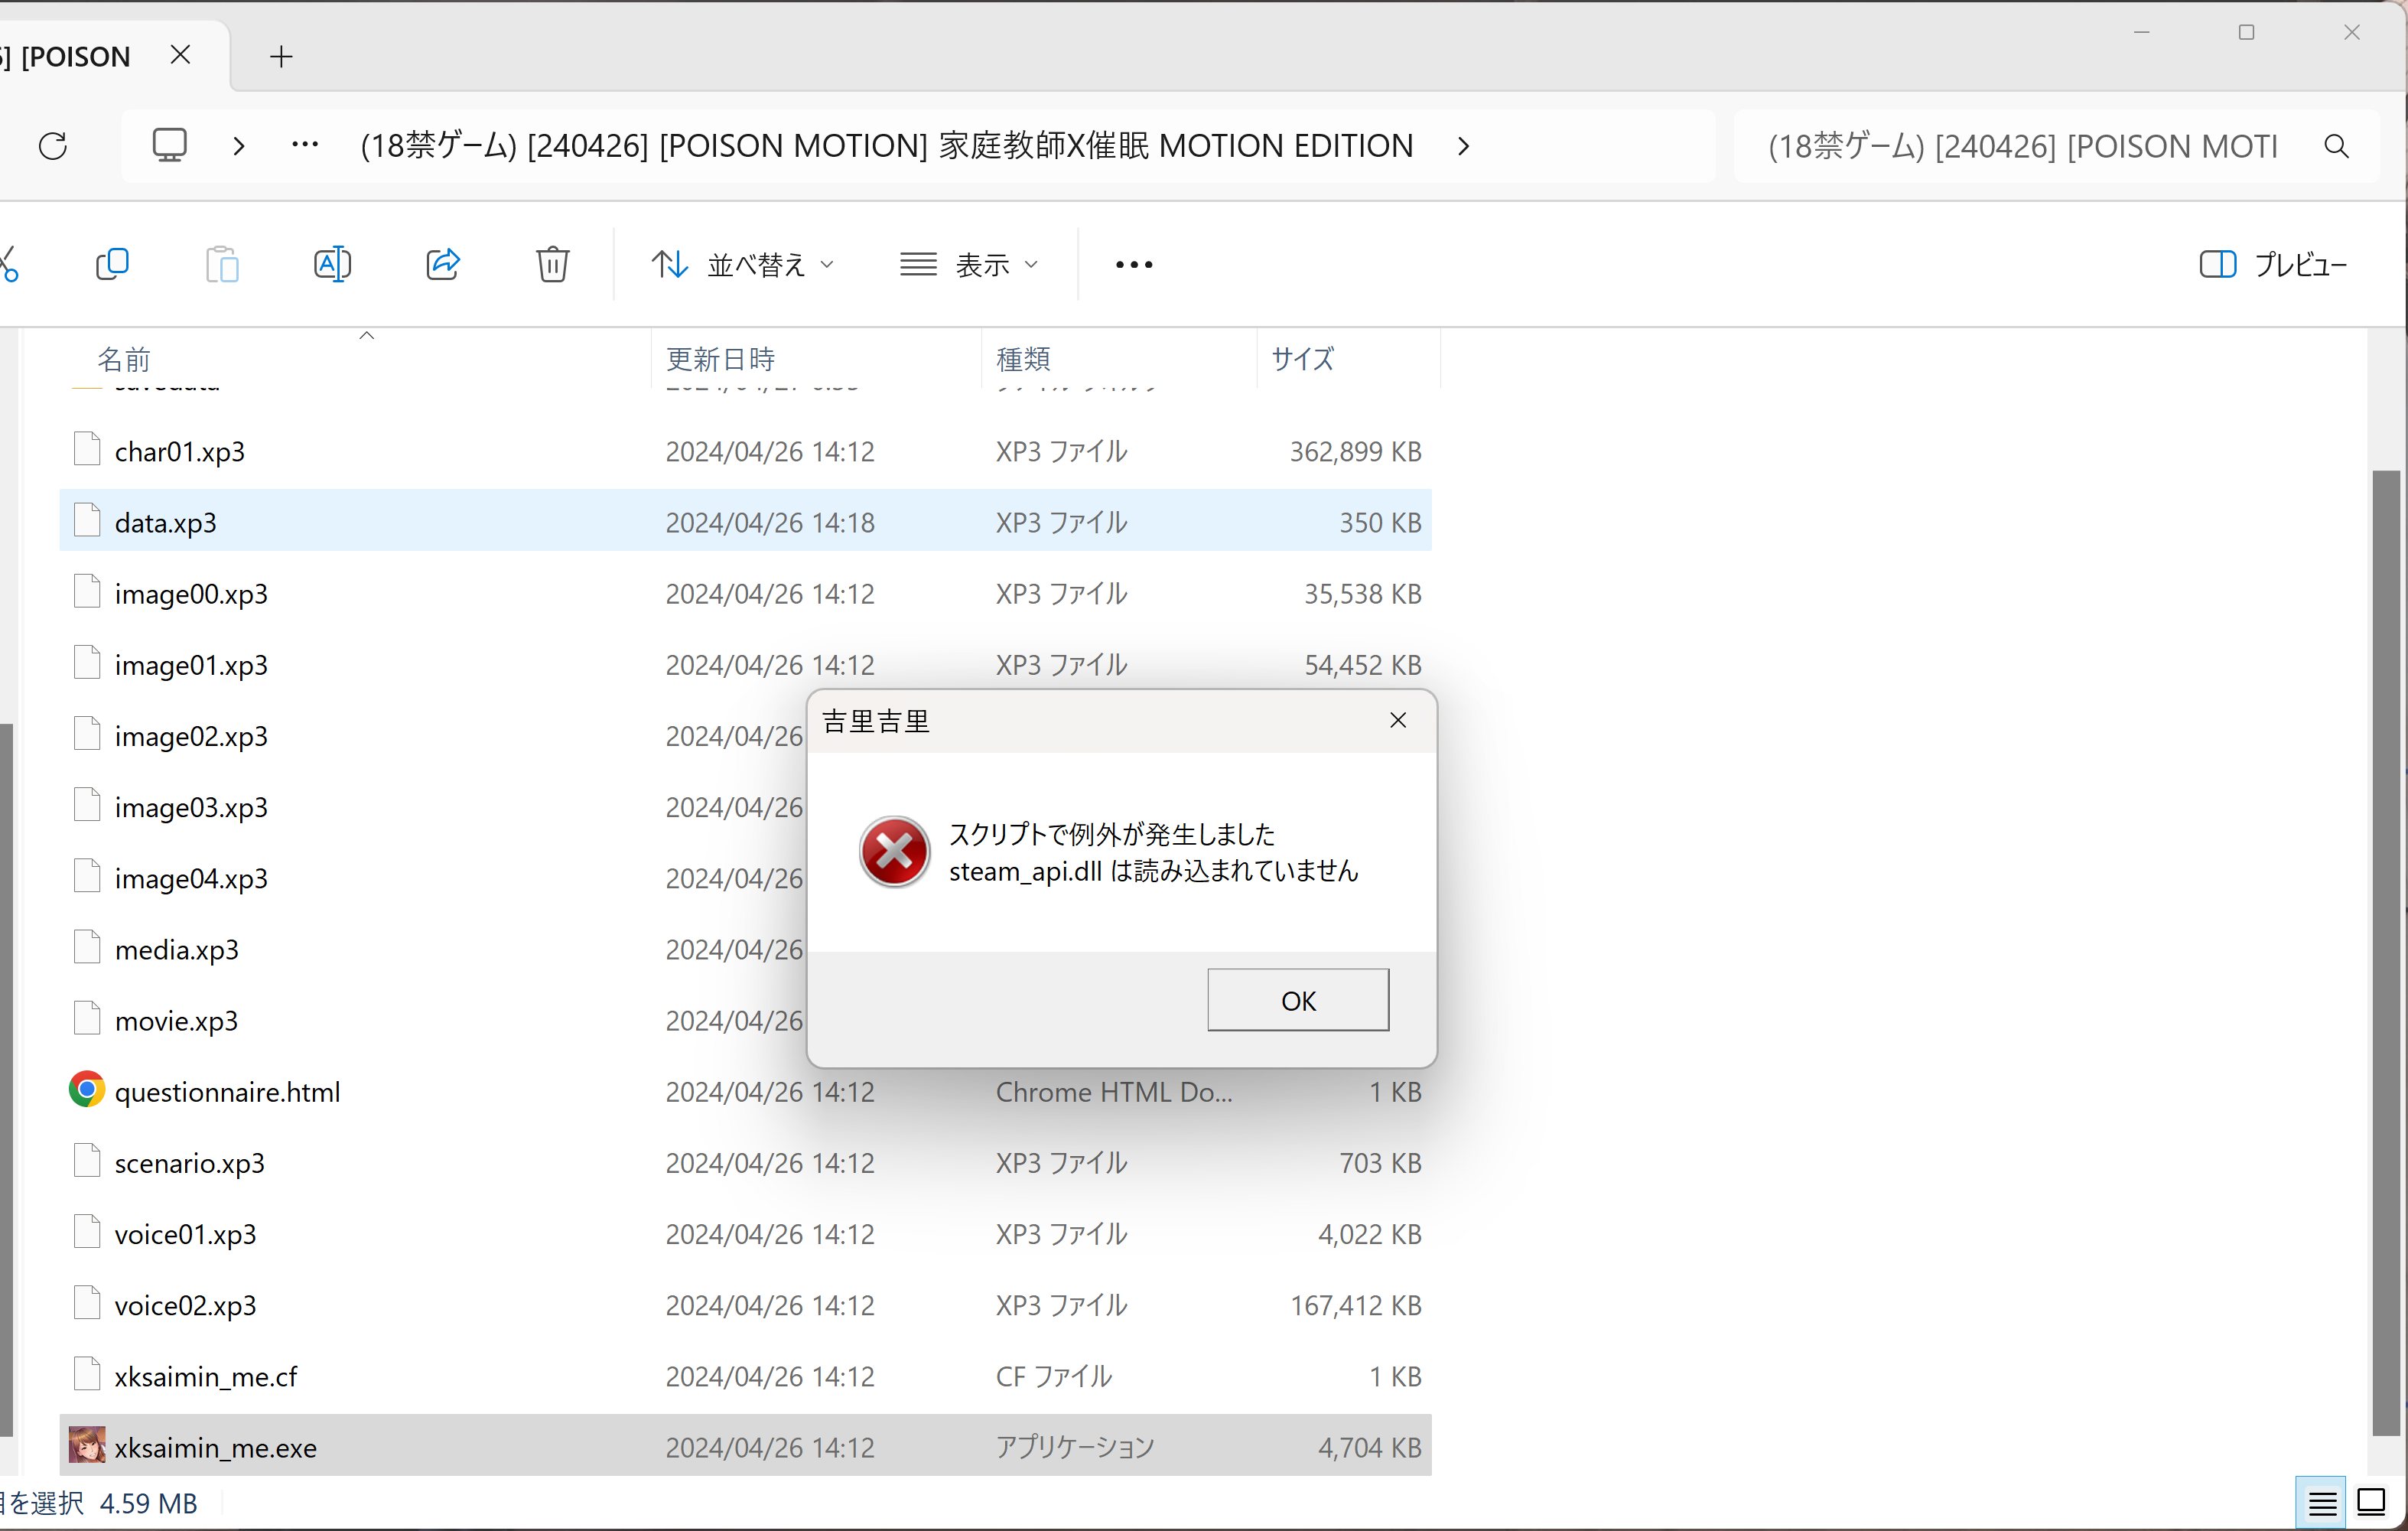Click the Share icon in toolbar
The width and height of the screenshot is (2408, 1531).
(x=443, y=265)
